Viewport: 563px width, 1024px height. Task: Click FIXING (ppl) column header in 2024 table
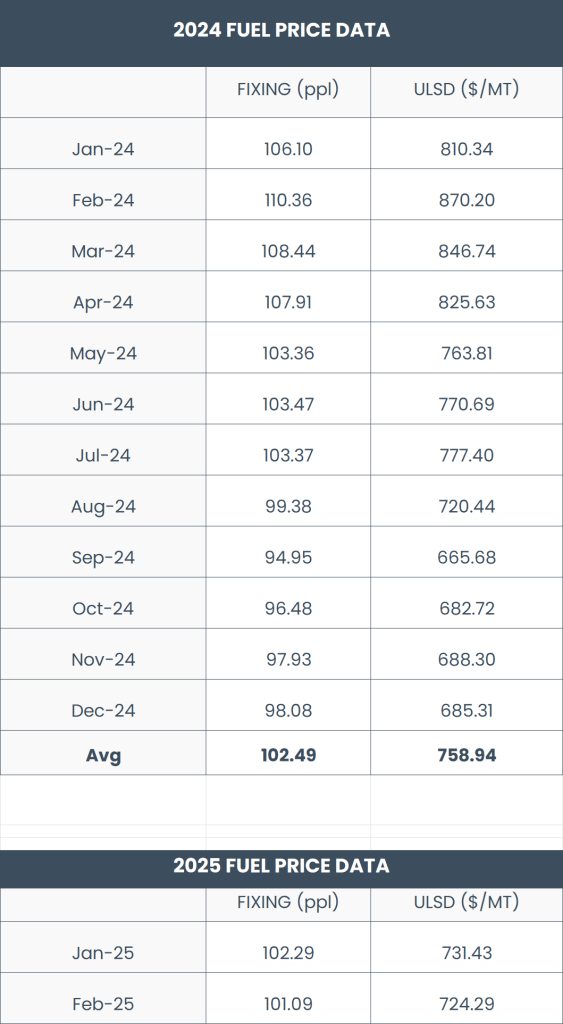point(288,89)
